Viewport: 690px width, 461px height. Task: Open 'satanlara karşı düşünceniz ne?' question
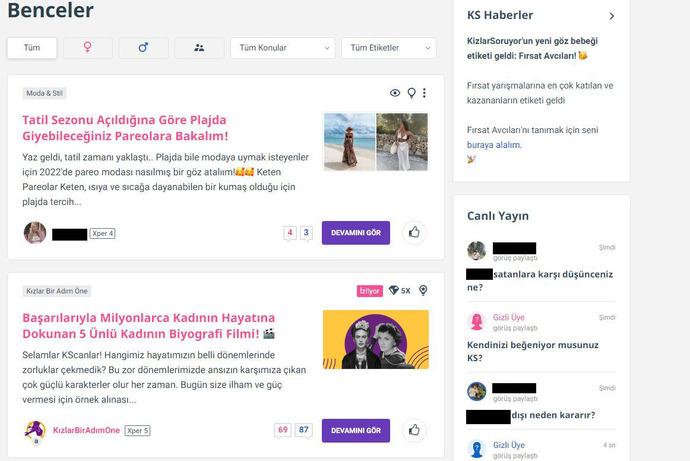(541, 281)
